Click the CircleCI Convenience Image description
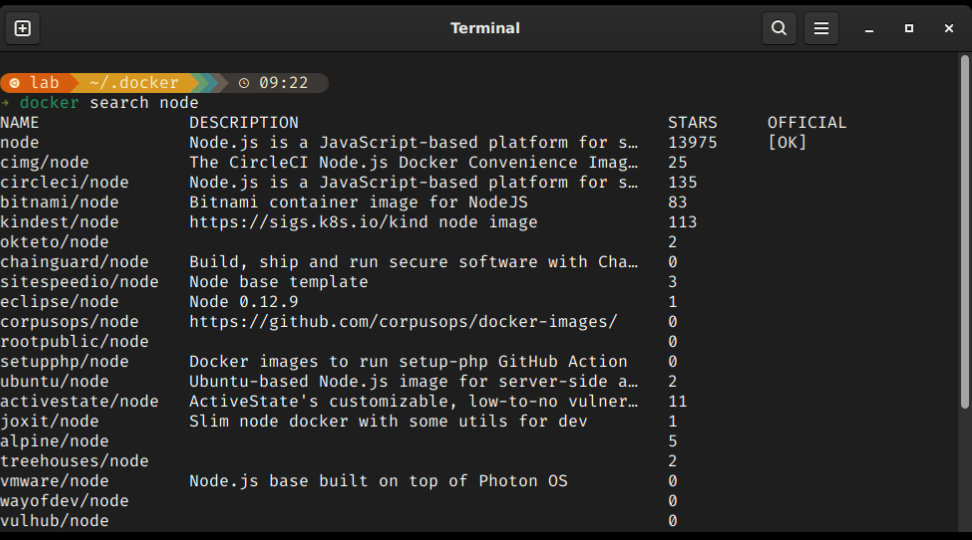This screenshot has height=540, width=972. (413, 162)
